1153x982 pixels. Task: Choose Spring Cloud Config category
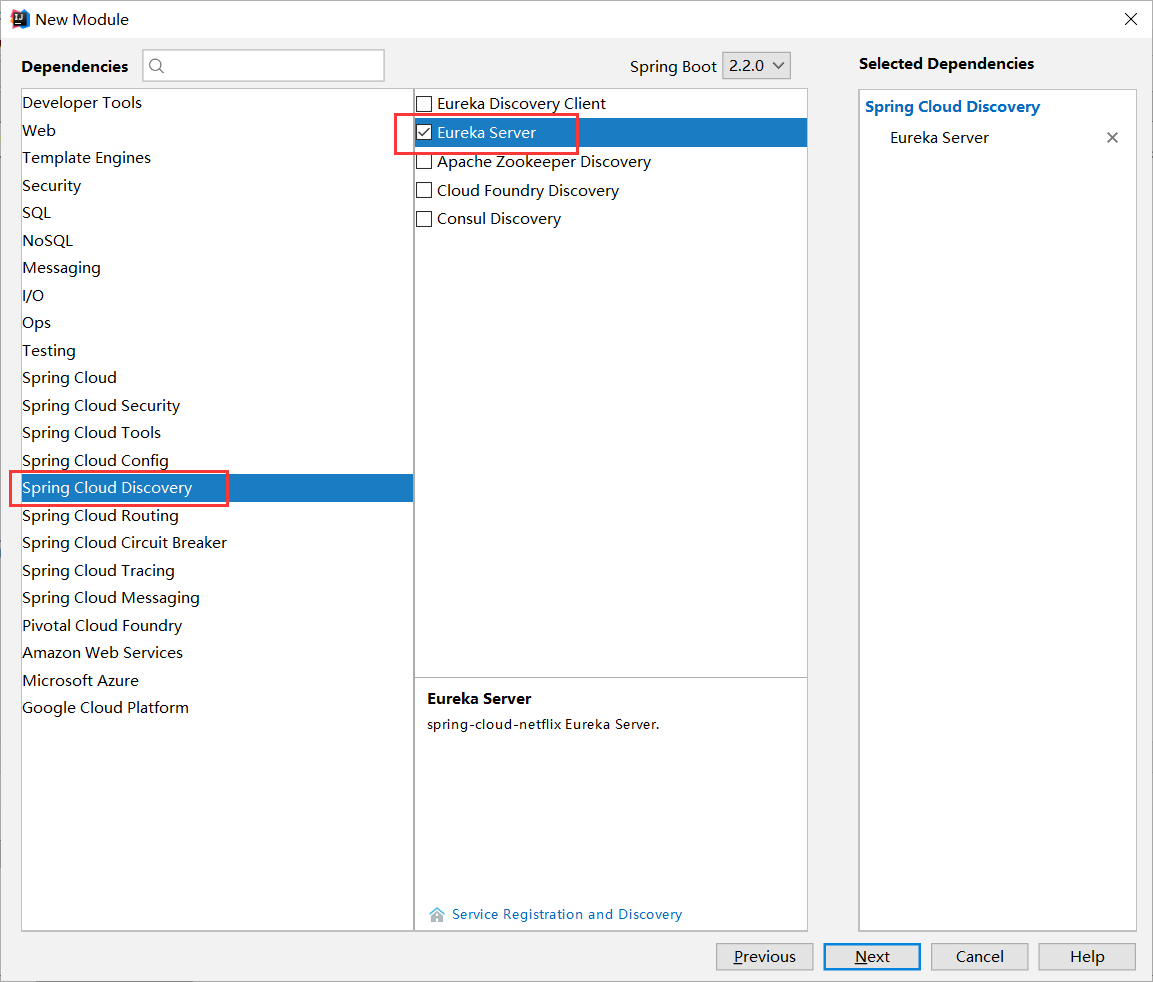point(217,460)
